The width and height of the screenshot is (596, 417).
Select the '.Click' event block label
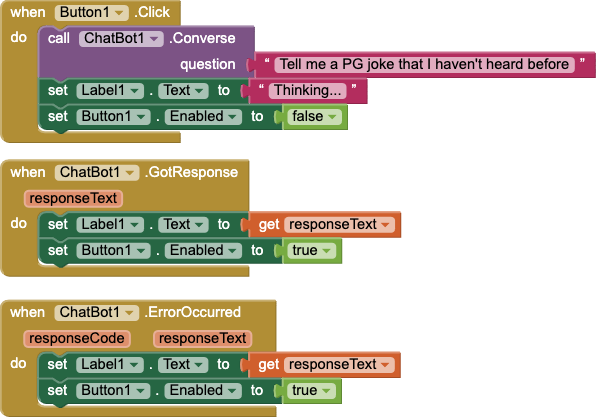pyautogui.click(x=152, y=13)
